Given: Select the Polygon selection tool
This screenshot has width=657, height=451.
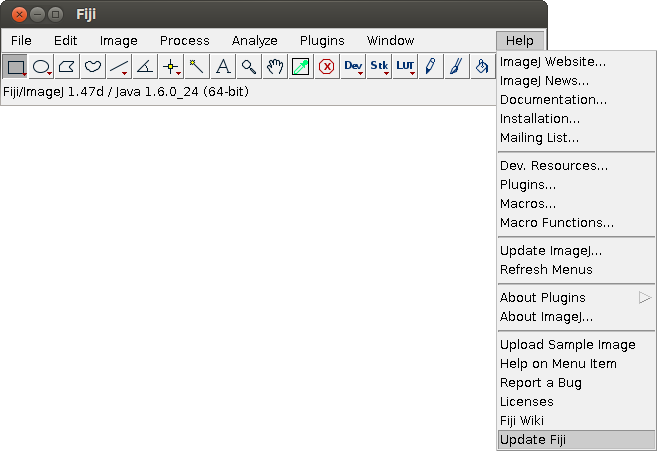Looking at the screenshot, I should (x=67, y=66).
